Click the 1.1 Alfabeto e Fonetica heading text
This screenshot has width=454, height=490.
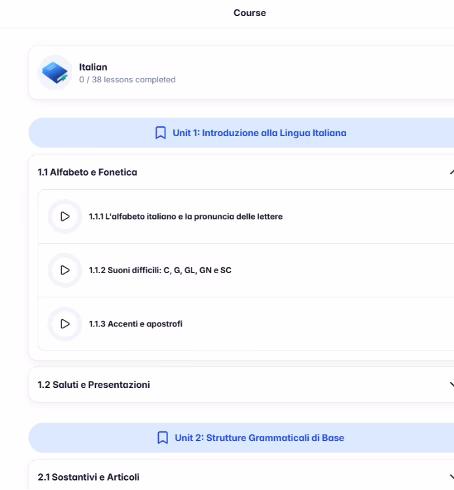pos(87,172)
